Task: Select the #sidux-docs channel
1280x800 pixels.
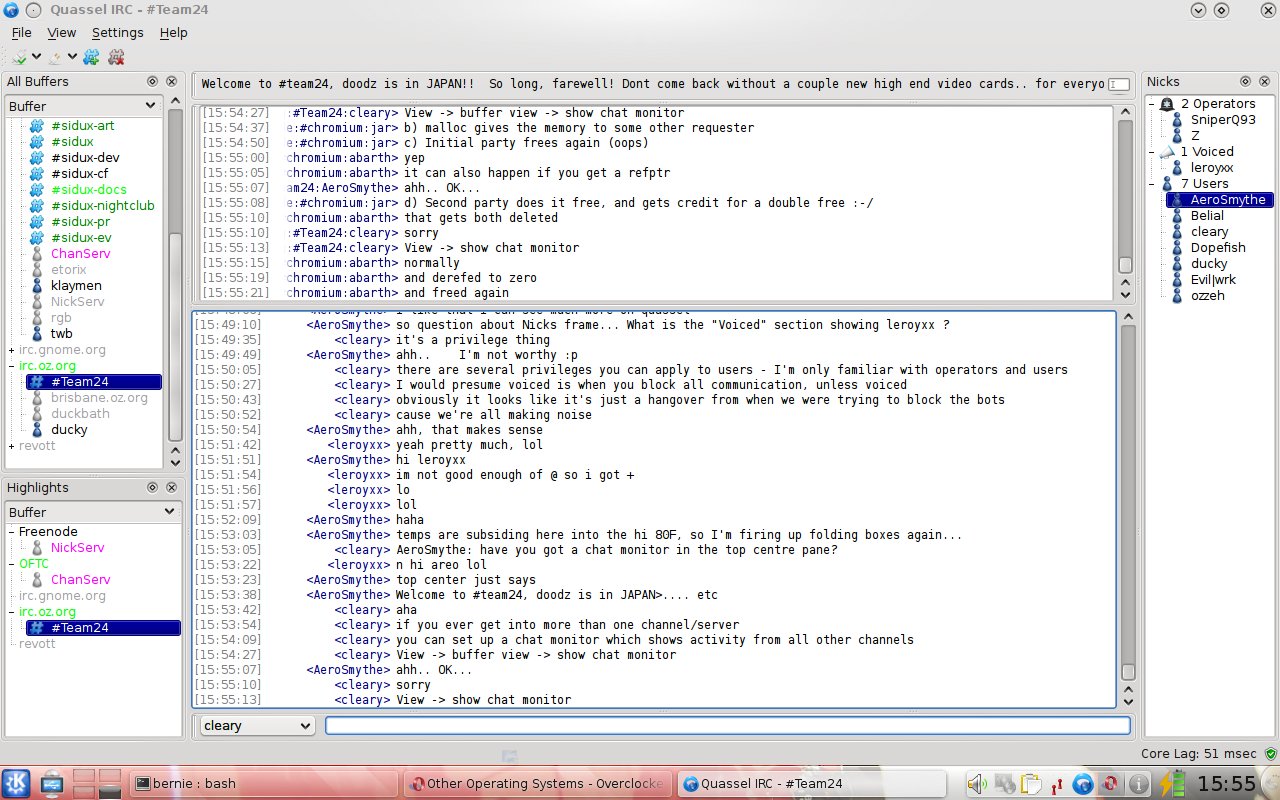Action: tap(89, 190)
